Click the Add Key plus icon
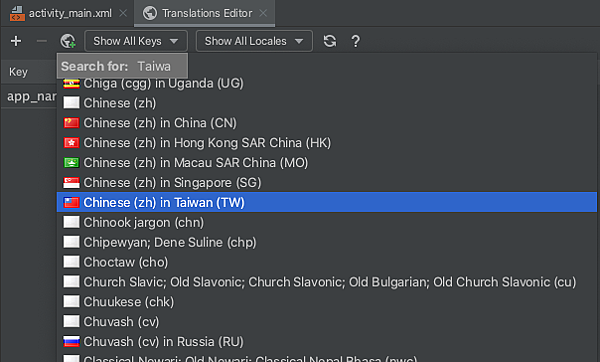Image resolution: width=600 pixels, height=362 pixels. tap(16, 41)
